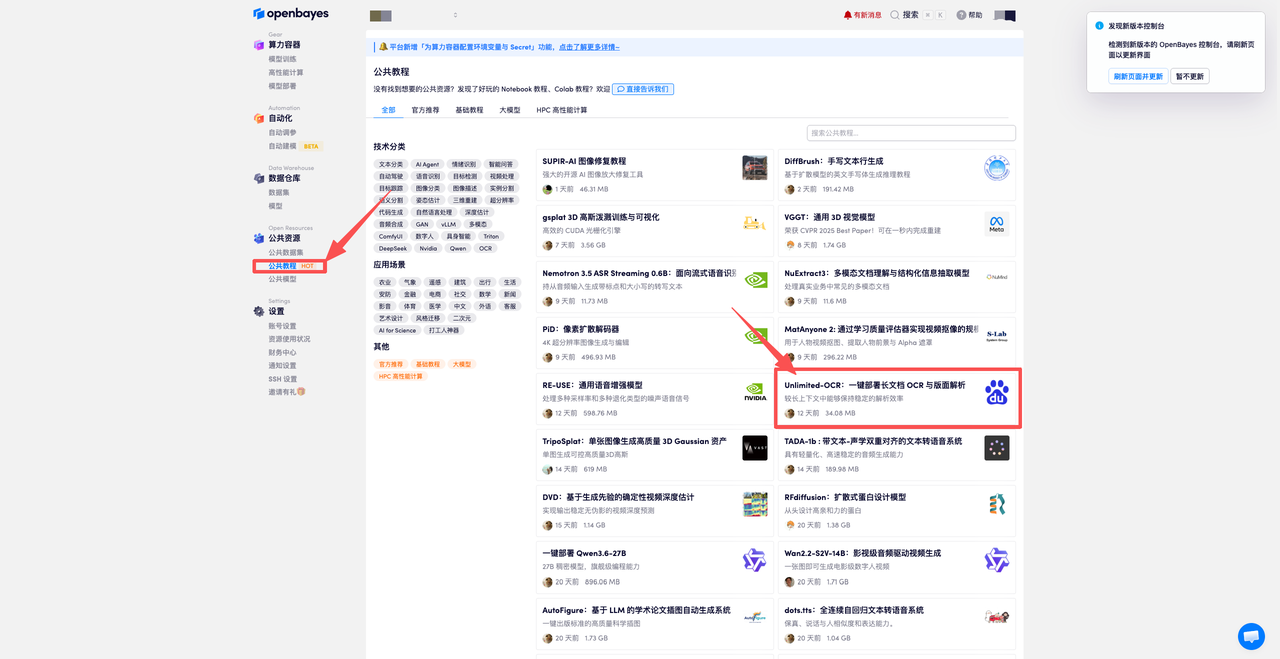Follow the 点击了解更多详情 link
1280x659 pixels.
(x=589, y=47)
